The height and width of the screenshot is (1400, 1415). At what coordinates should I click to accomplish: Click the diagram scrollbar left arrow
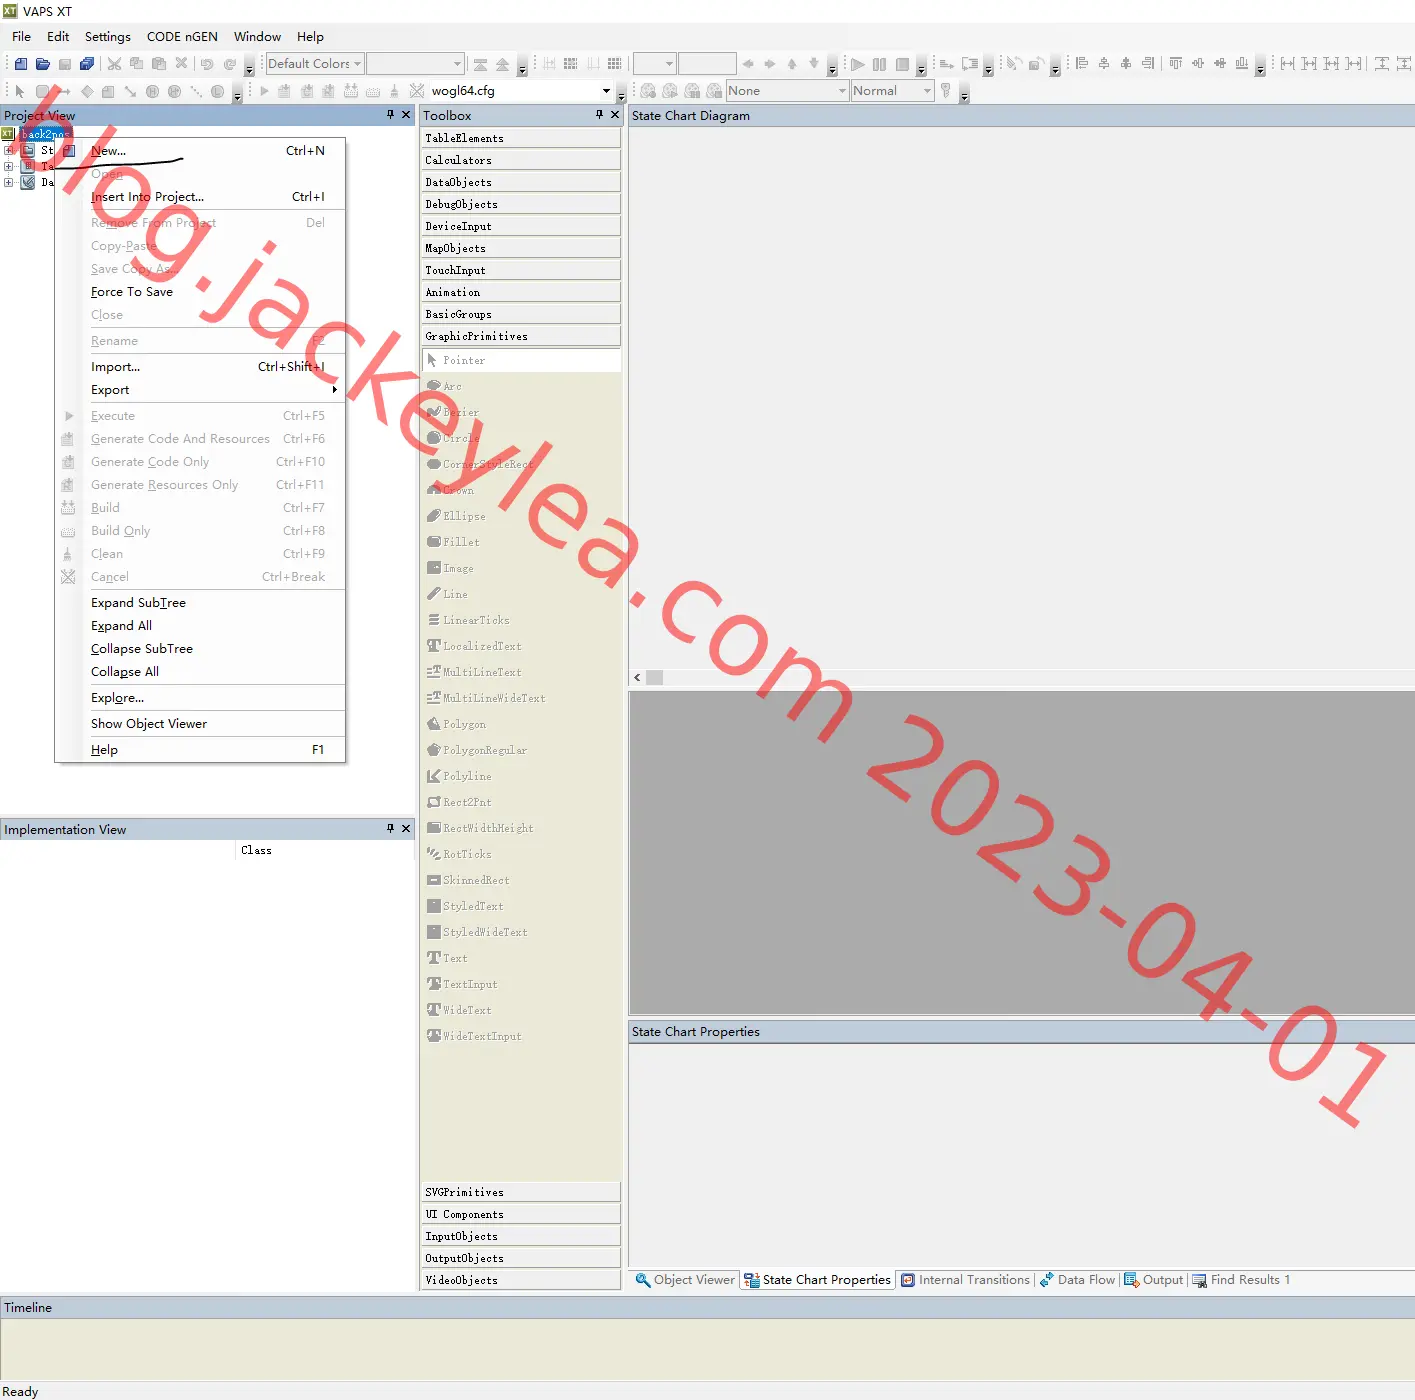(x=638, y=678)
